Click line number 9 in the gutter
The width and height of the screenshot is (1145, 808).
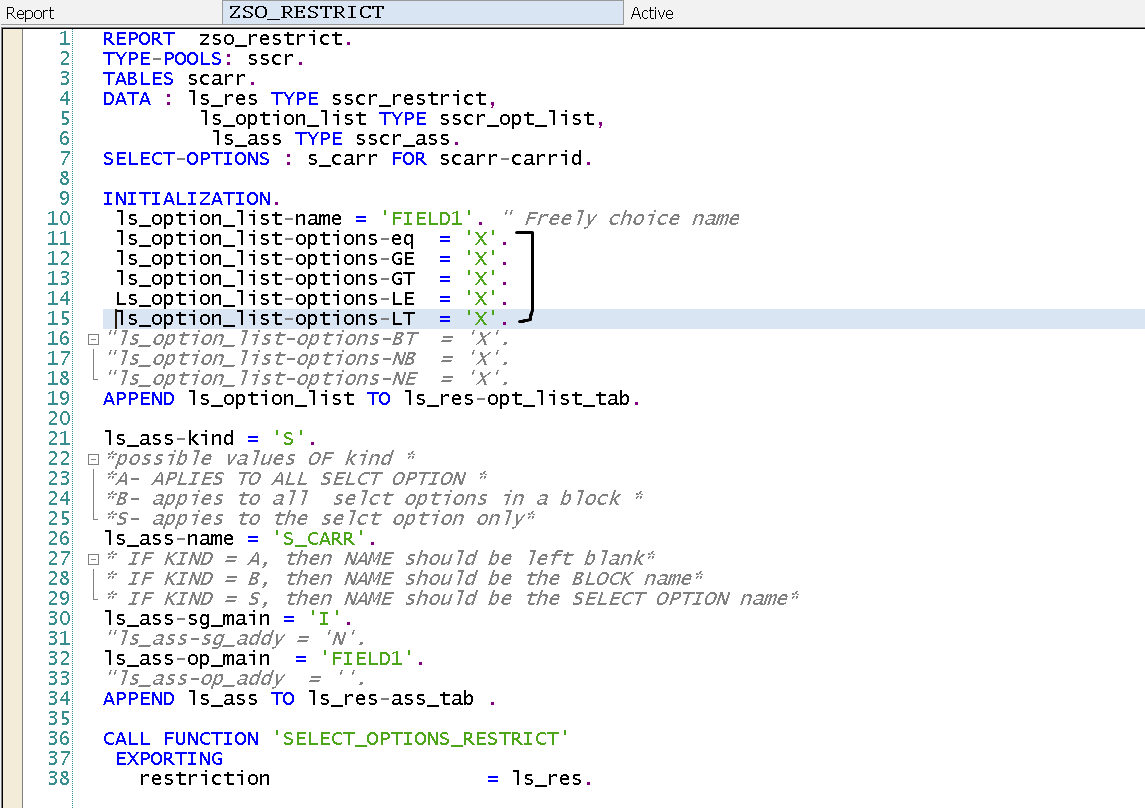click(x=64, y=199)
